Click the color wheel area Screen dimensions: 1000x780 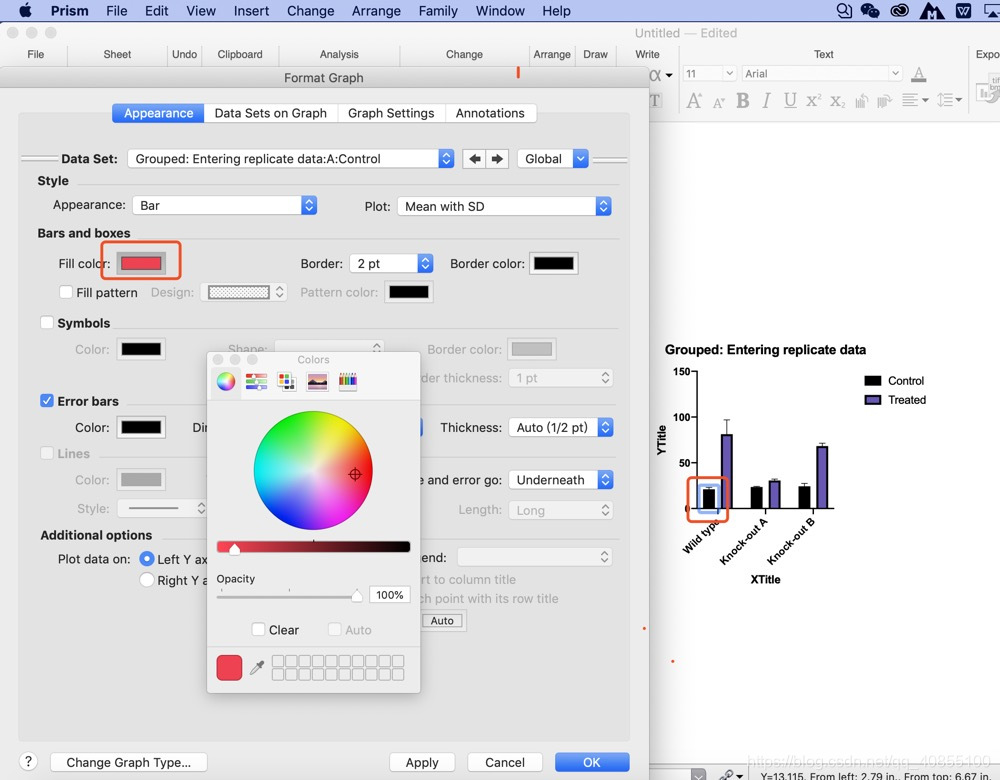pos(312,470)
